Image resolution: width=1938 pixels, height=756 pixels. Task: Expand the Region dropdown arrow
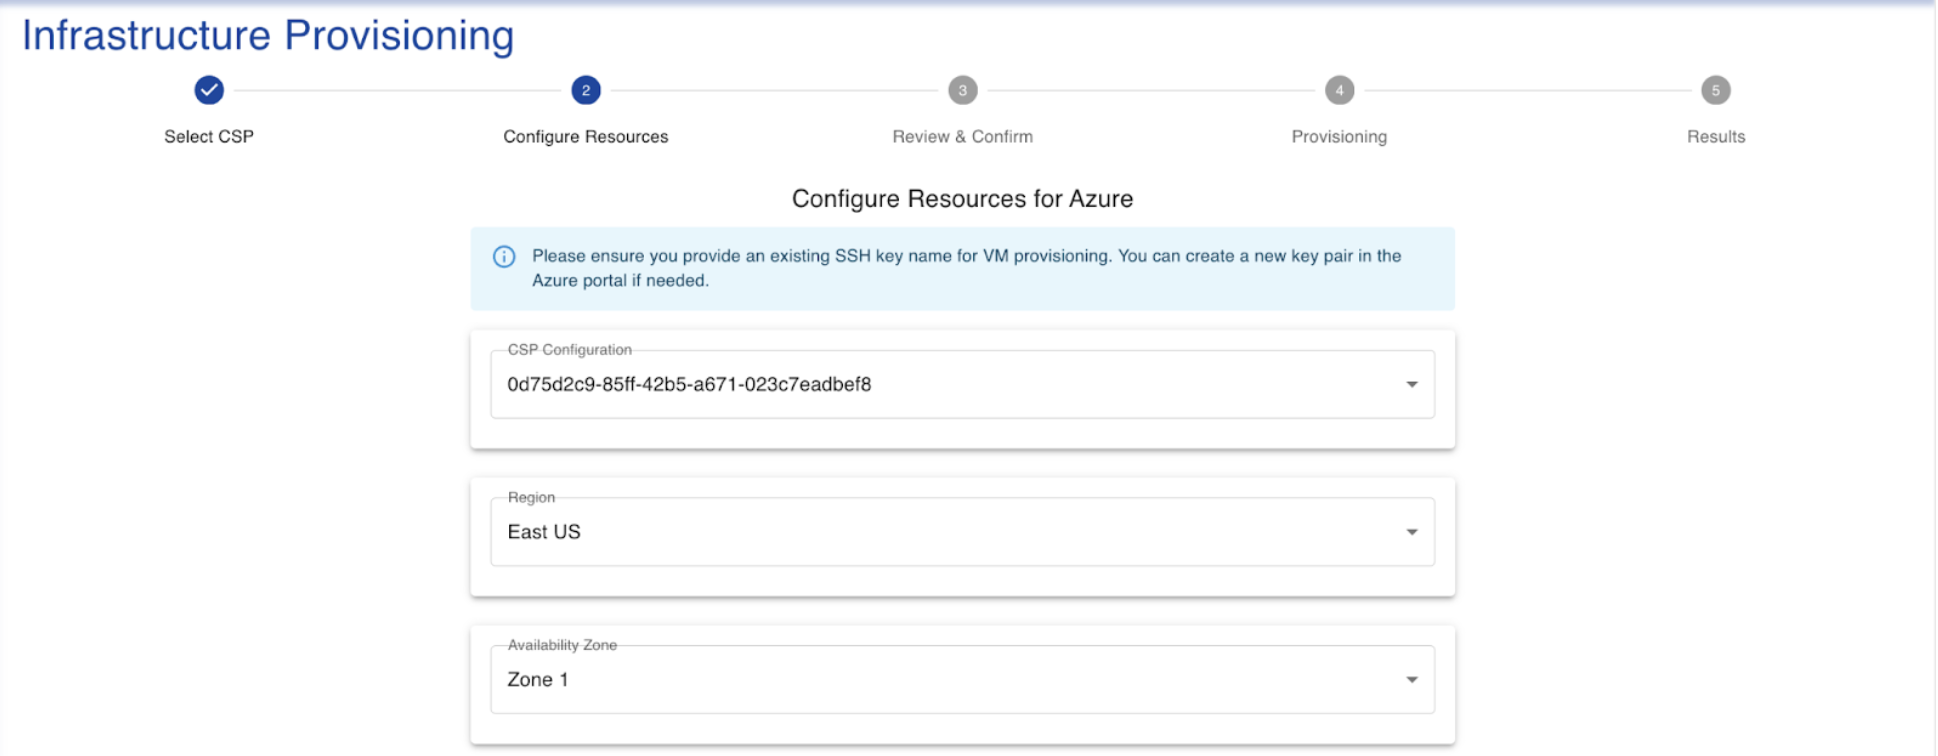click(x=1411, y=532)
